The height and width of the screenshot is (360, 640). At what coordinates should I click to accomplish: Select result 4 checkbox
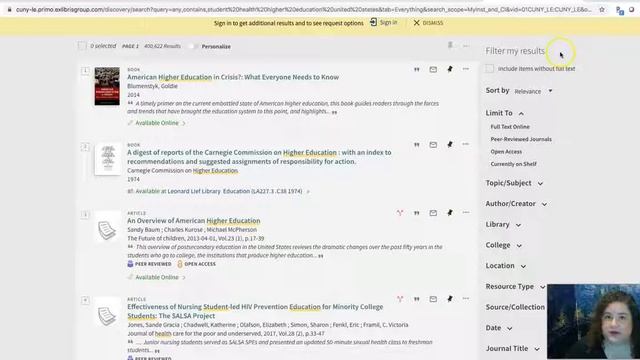[85, 301]
